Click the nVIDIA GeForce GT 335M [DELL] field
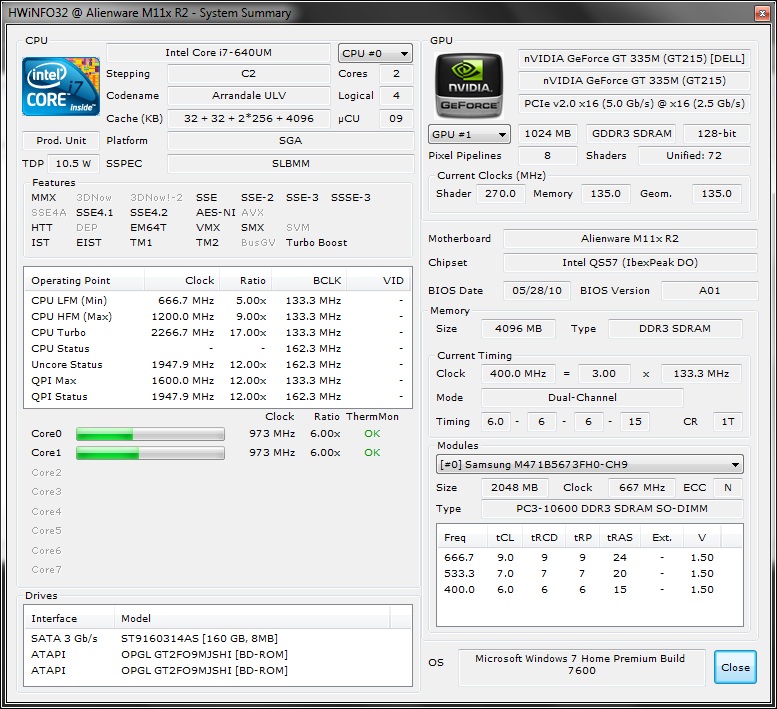Screen dimensions: 777x709 point(634,58)
